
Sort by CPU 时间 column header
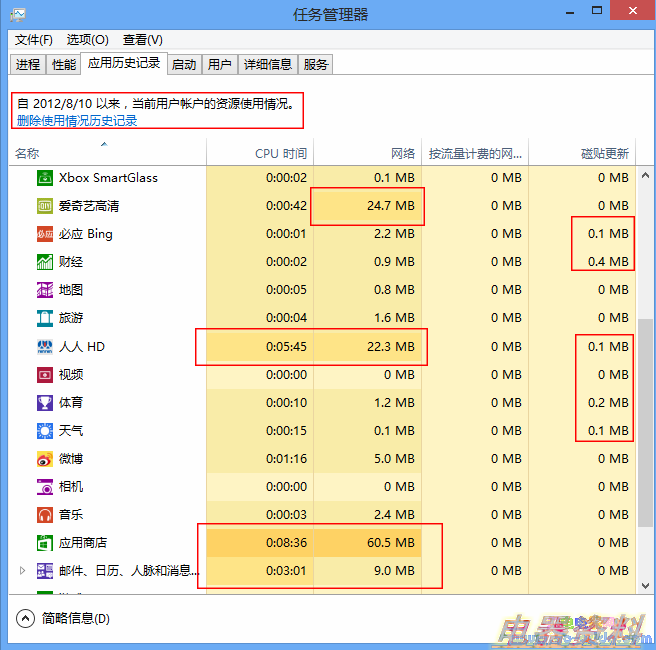pyautogui.click(x=281, y=154)
